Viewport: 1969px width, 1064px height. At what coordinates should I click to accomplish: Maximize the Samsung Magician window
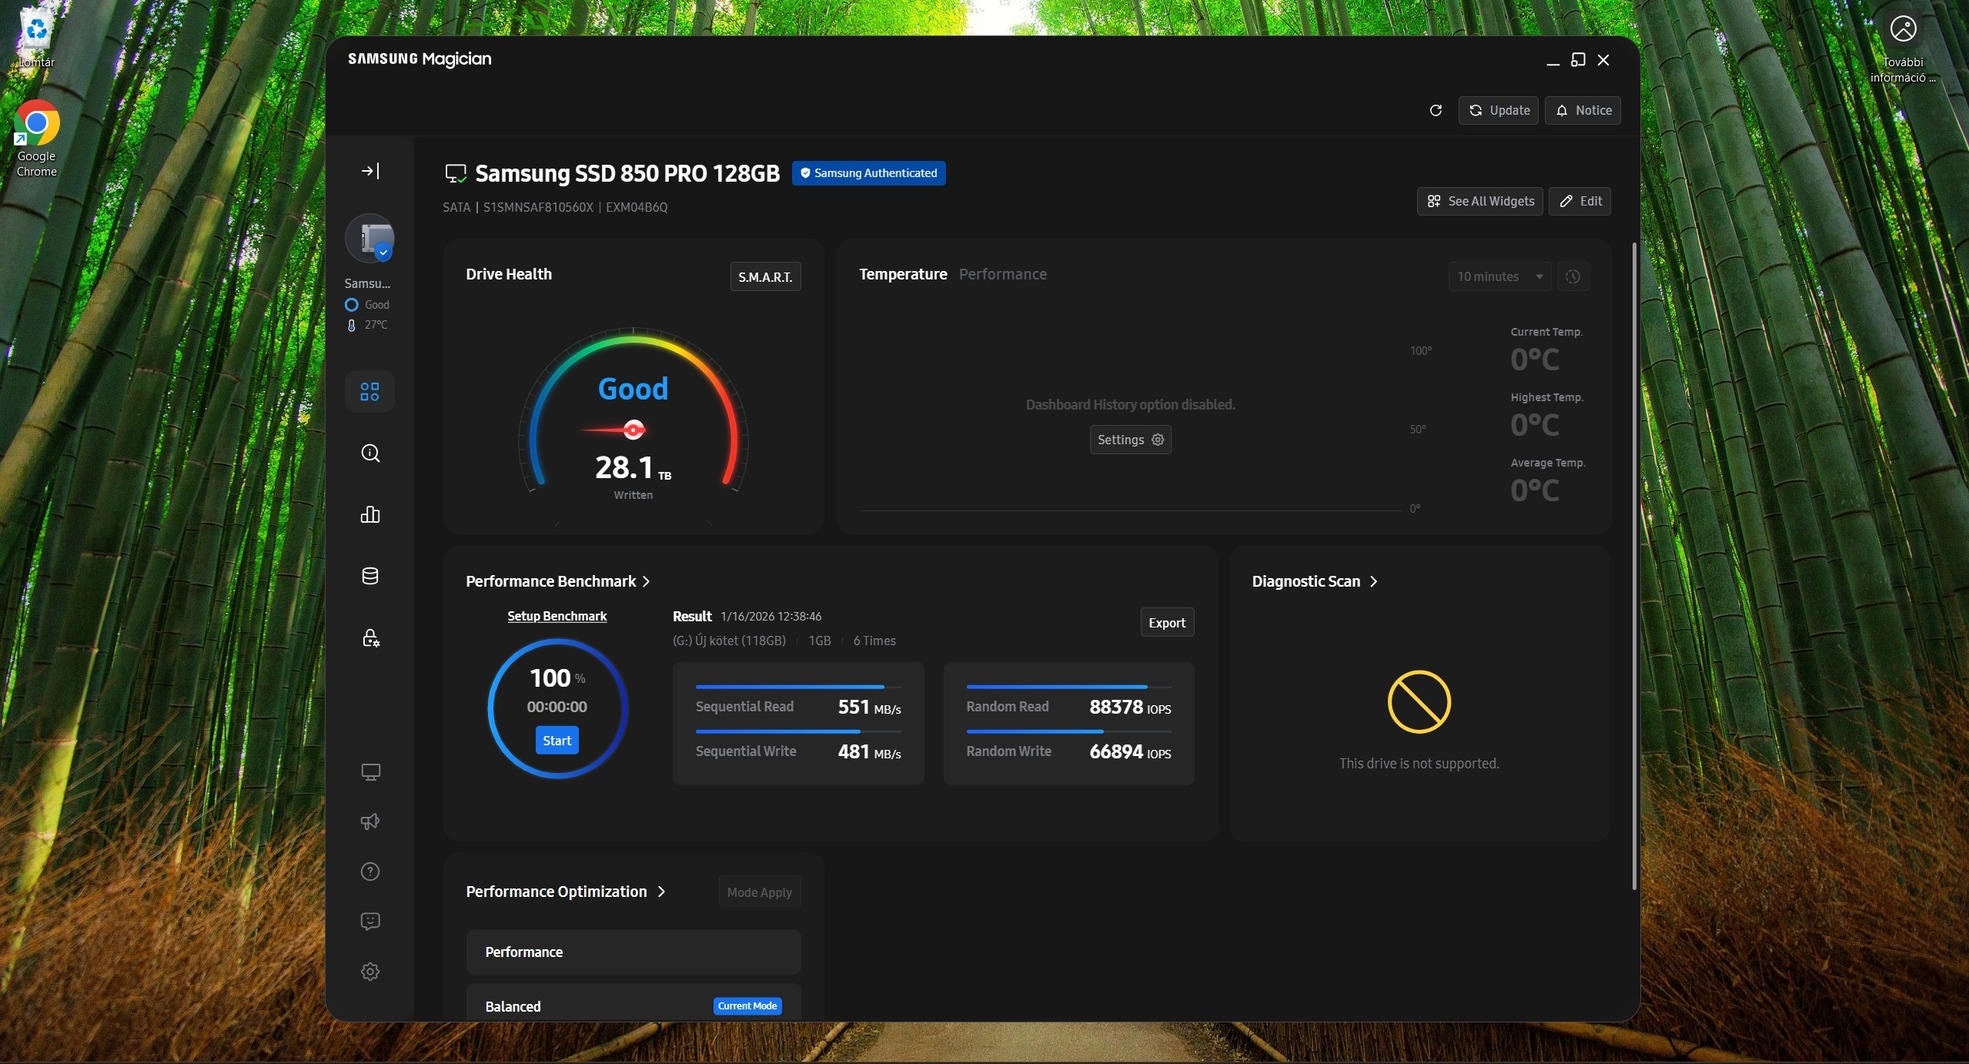(1578, 60)
